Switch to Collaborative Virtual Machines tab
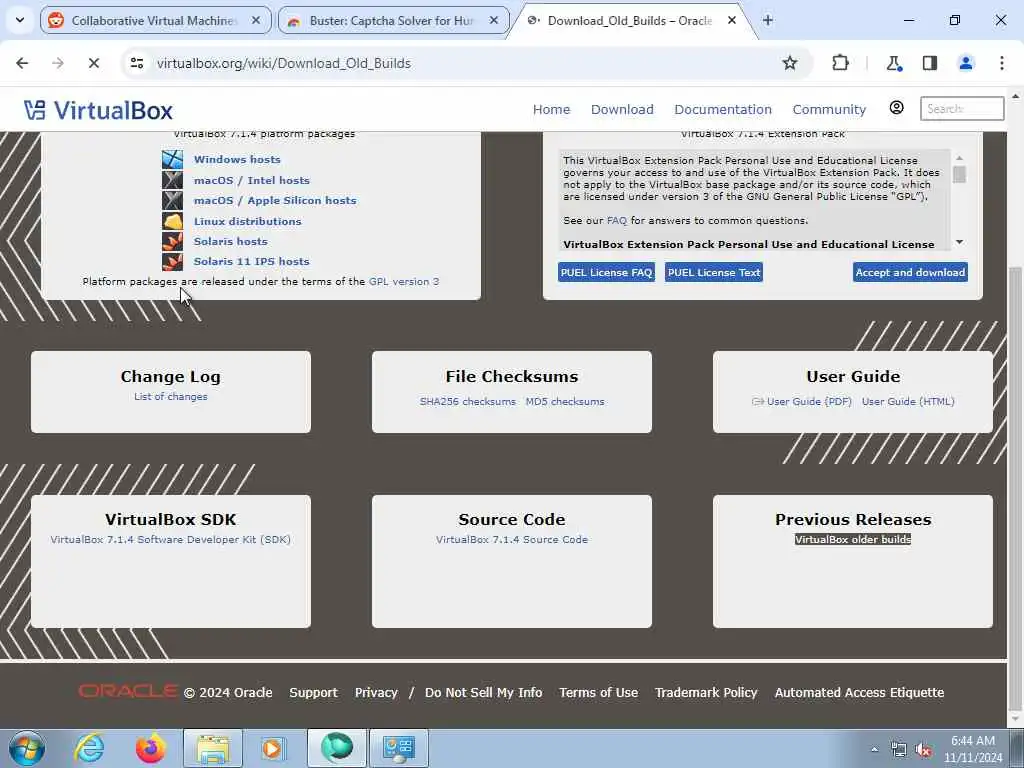Image resolution: width=1024 pixels, height=768 pixels. [x=155, y=20]
